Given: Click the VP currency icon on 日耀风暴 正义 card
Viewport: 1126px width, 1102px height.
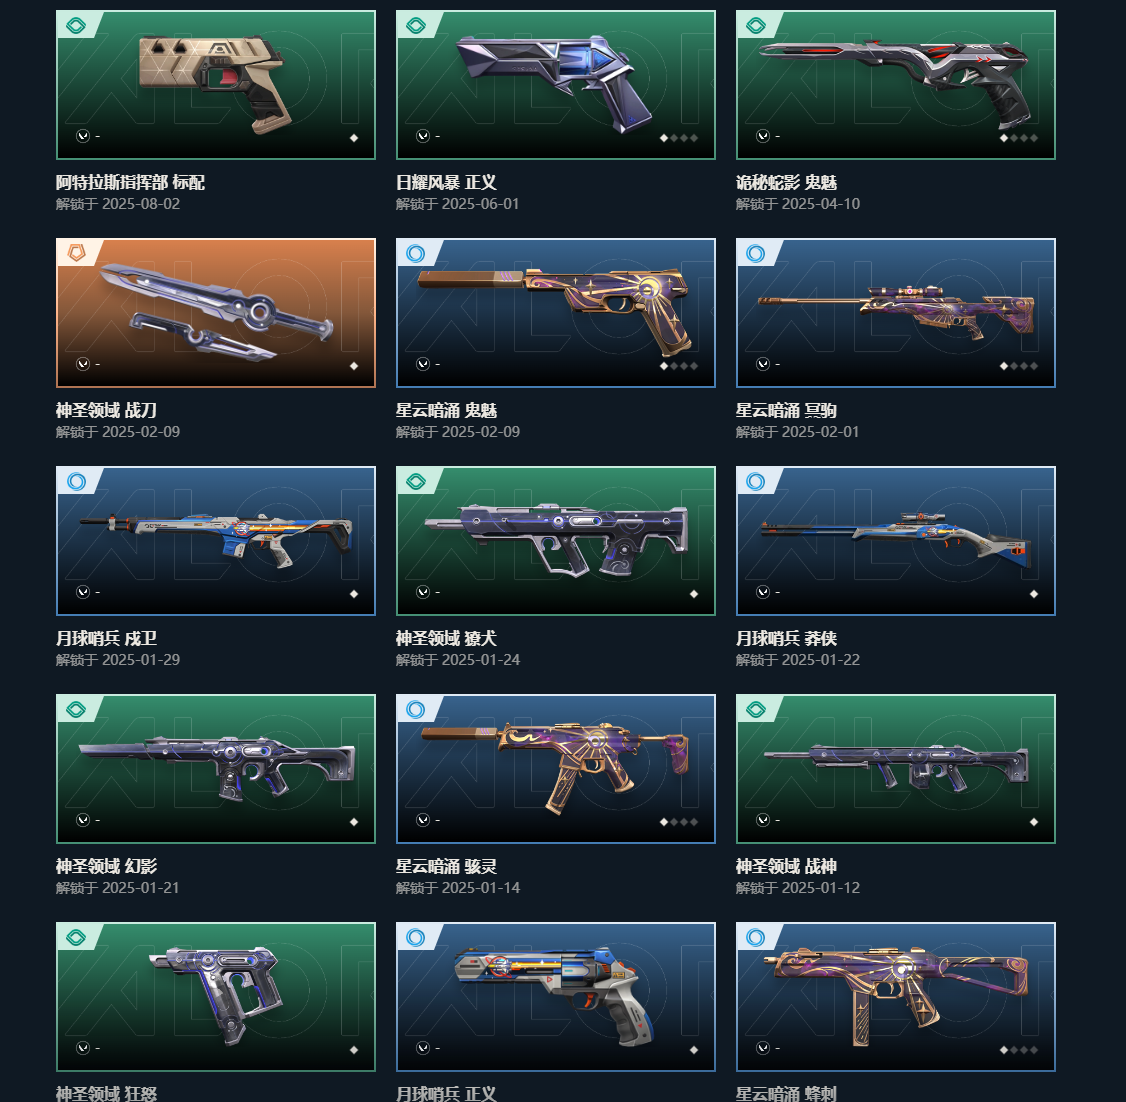Looking at the screenshot, I should [x=423, y=136].
